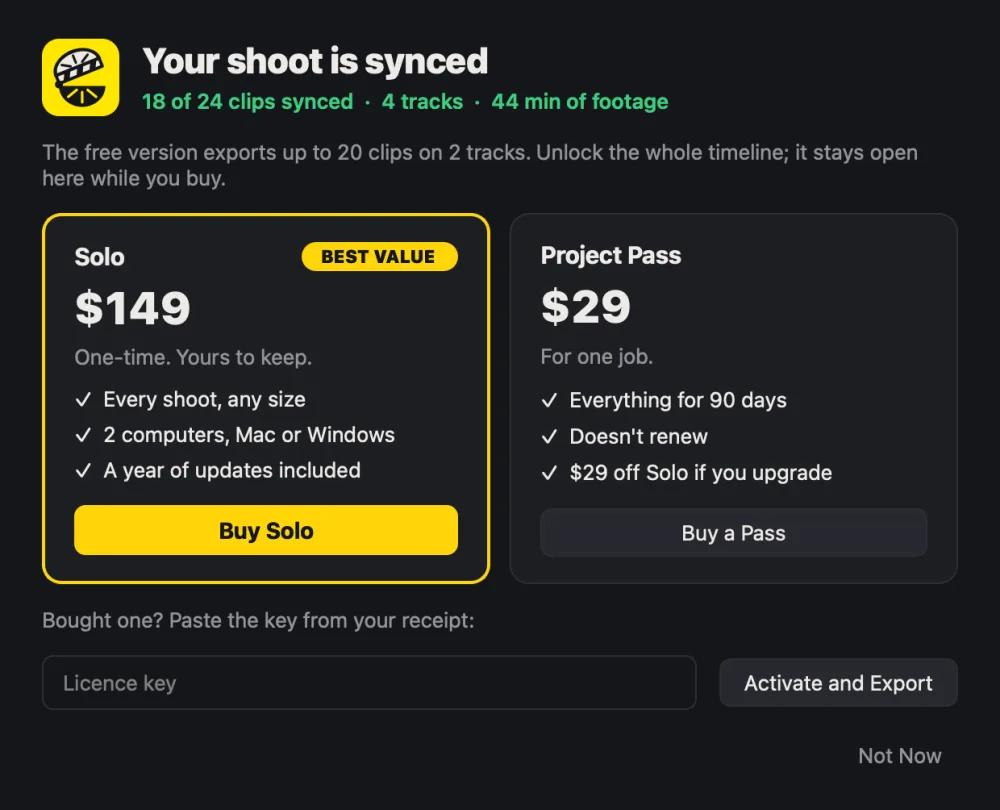Click 'Bought one? Paste the key' label
Image resolution: width=1000 pixels, height=810 pixels.
[x=258, y=620]
